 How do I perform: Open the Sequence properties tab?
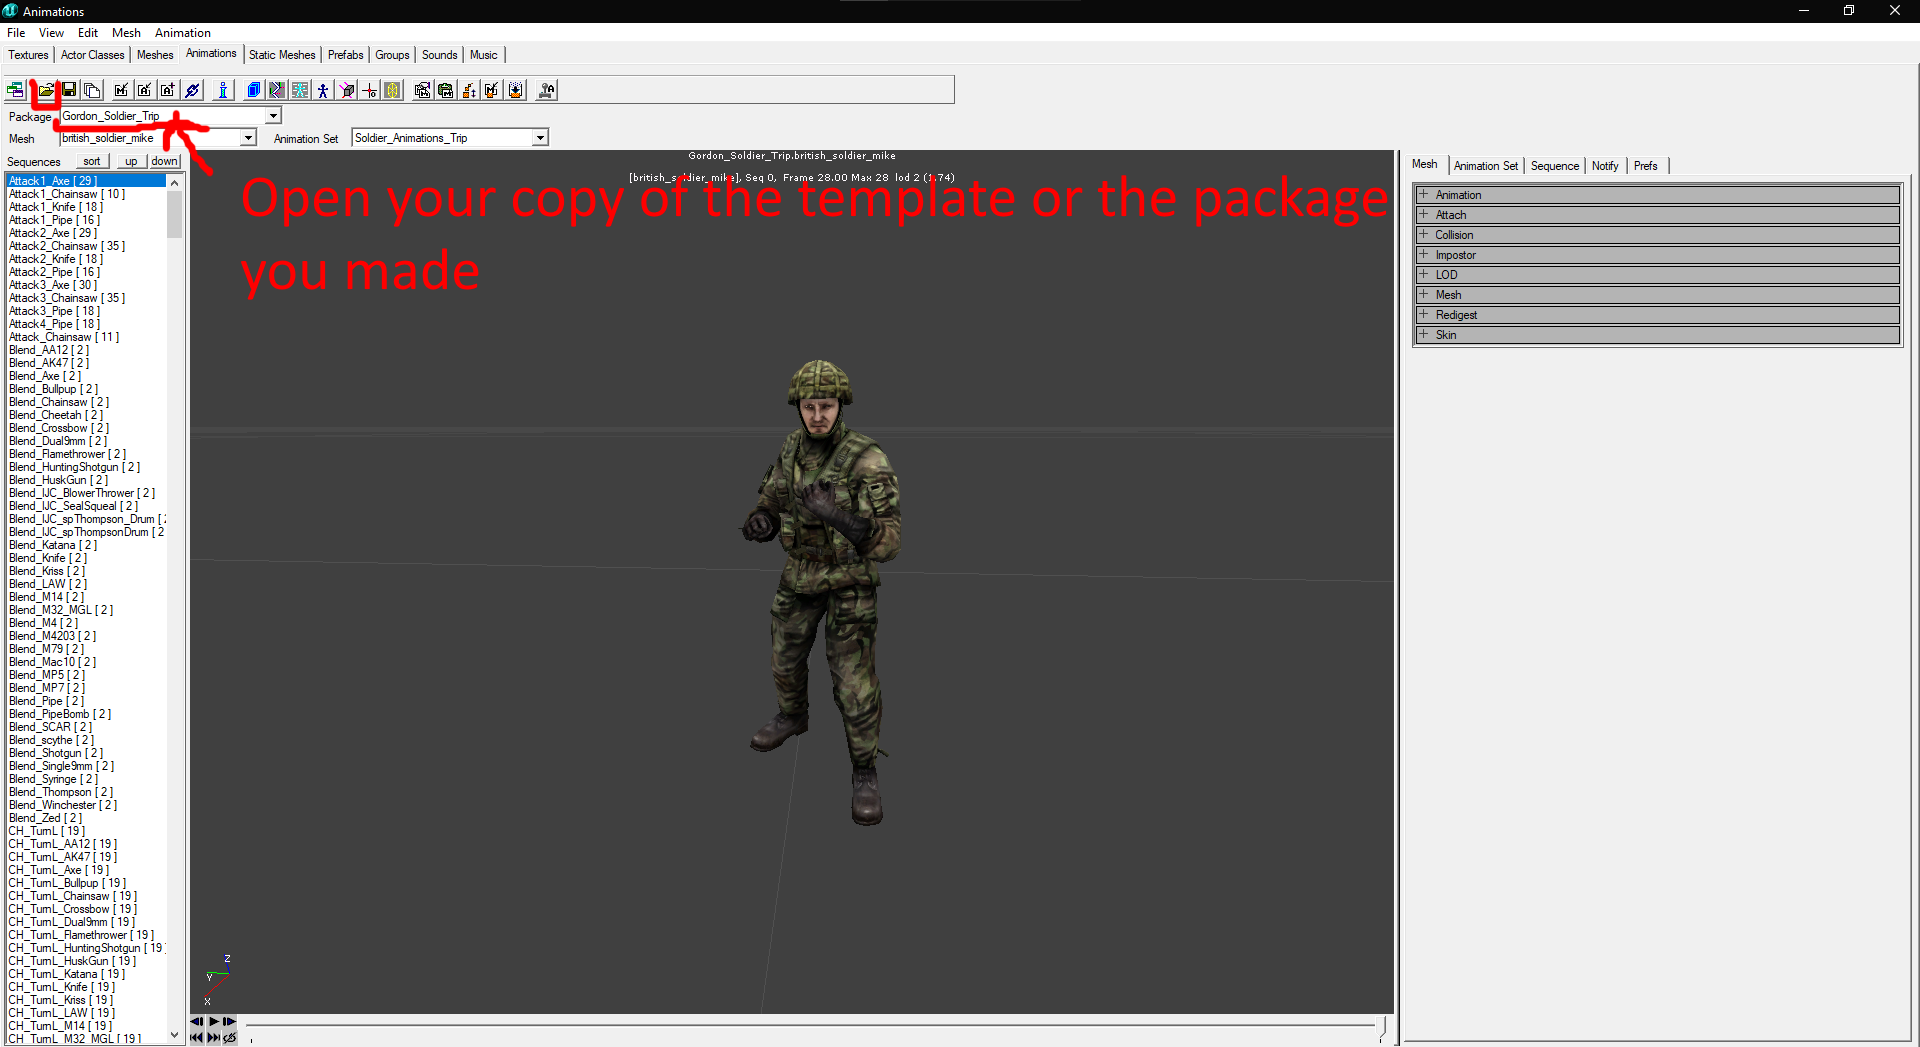click(x=1555, y=166)
